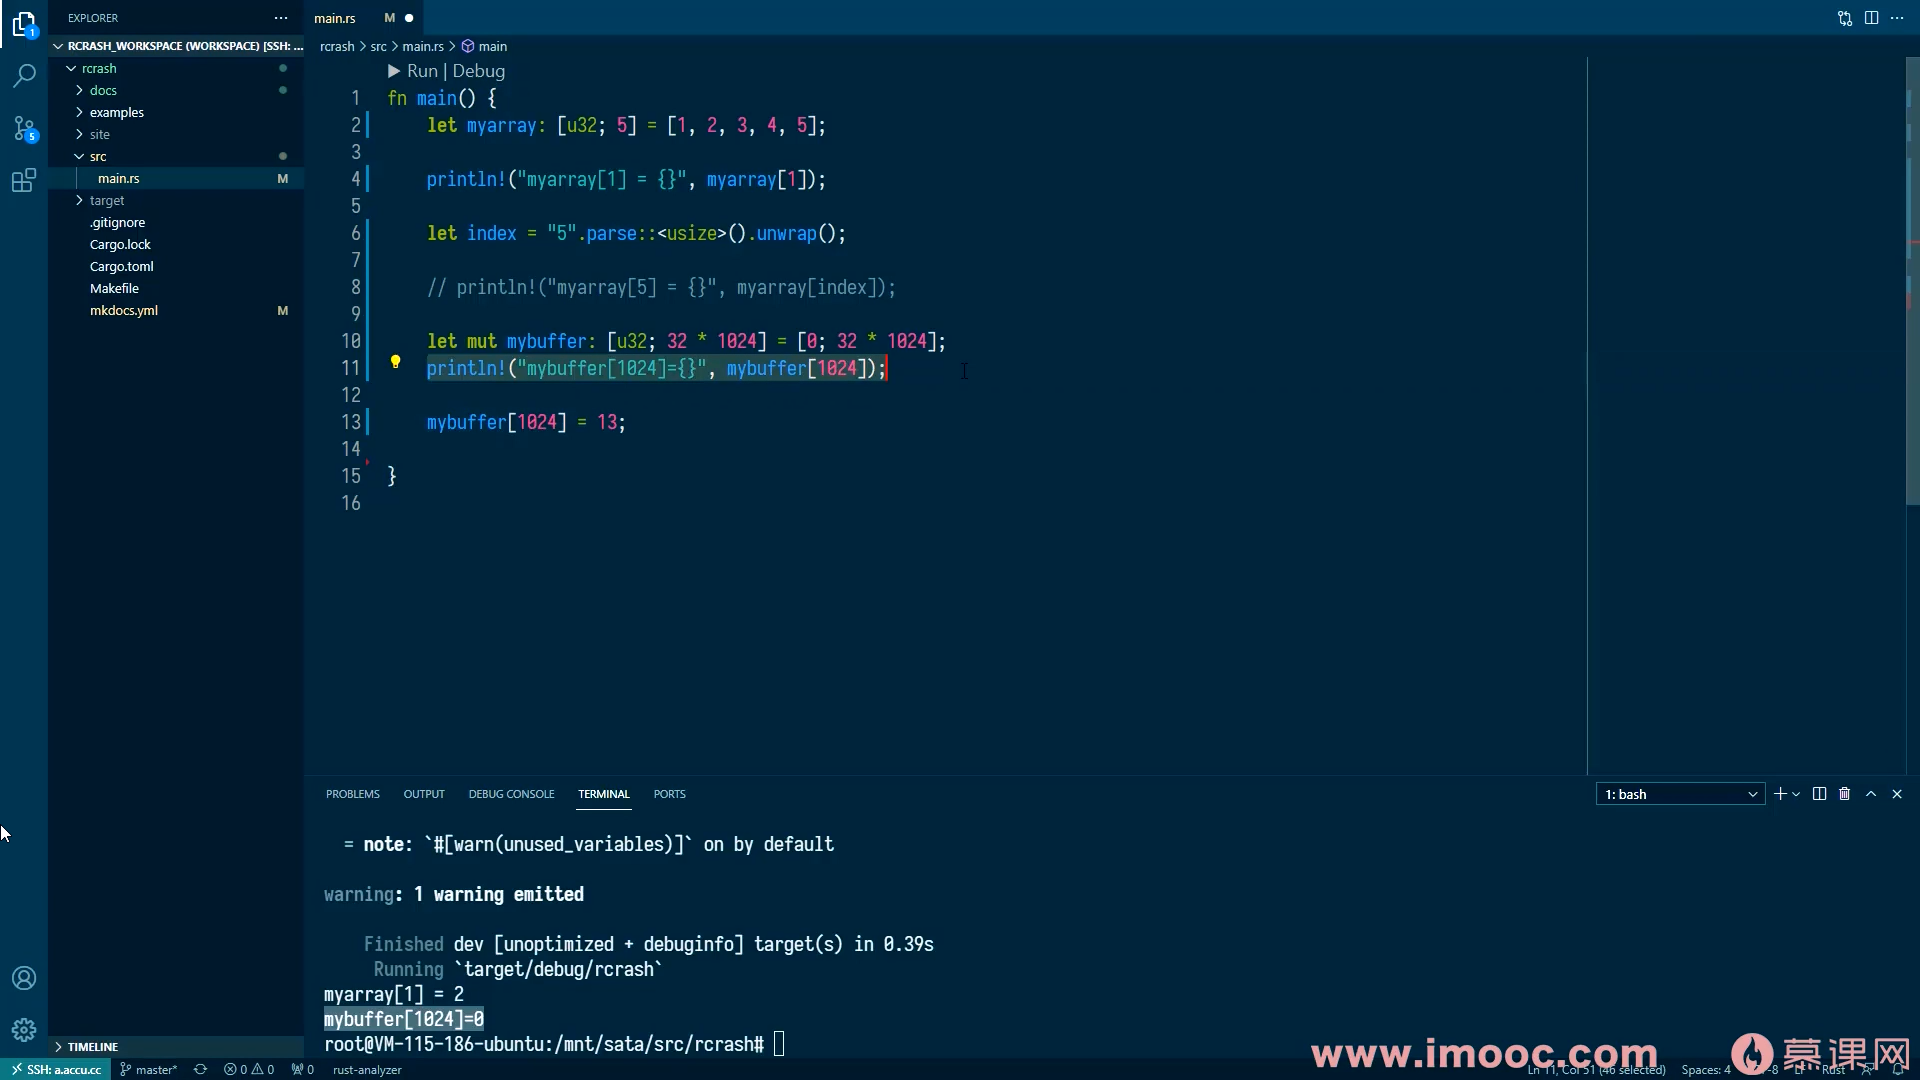This screenshot has width=1920, height=1080.
Task: Open Cargo.lock file
Action: pyautogui.click(x=176, y=244)
